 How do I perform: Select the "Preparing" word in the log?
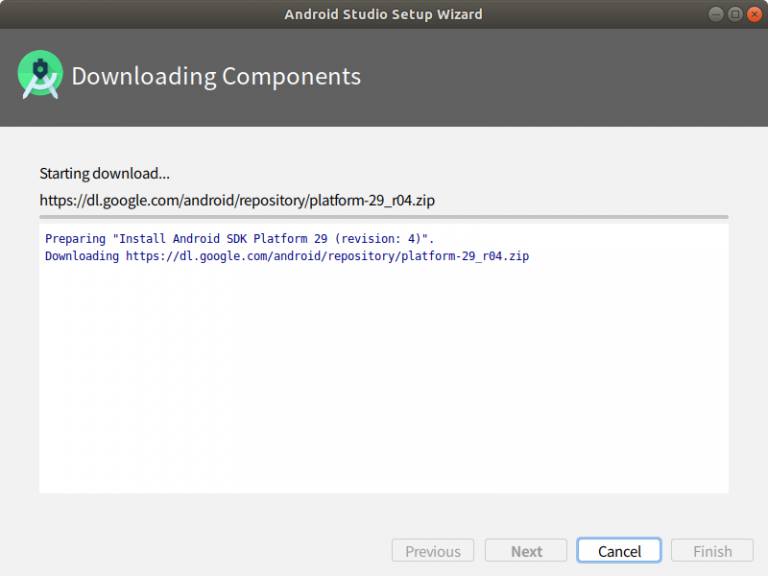point(76,238)
